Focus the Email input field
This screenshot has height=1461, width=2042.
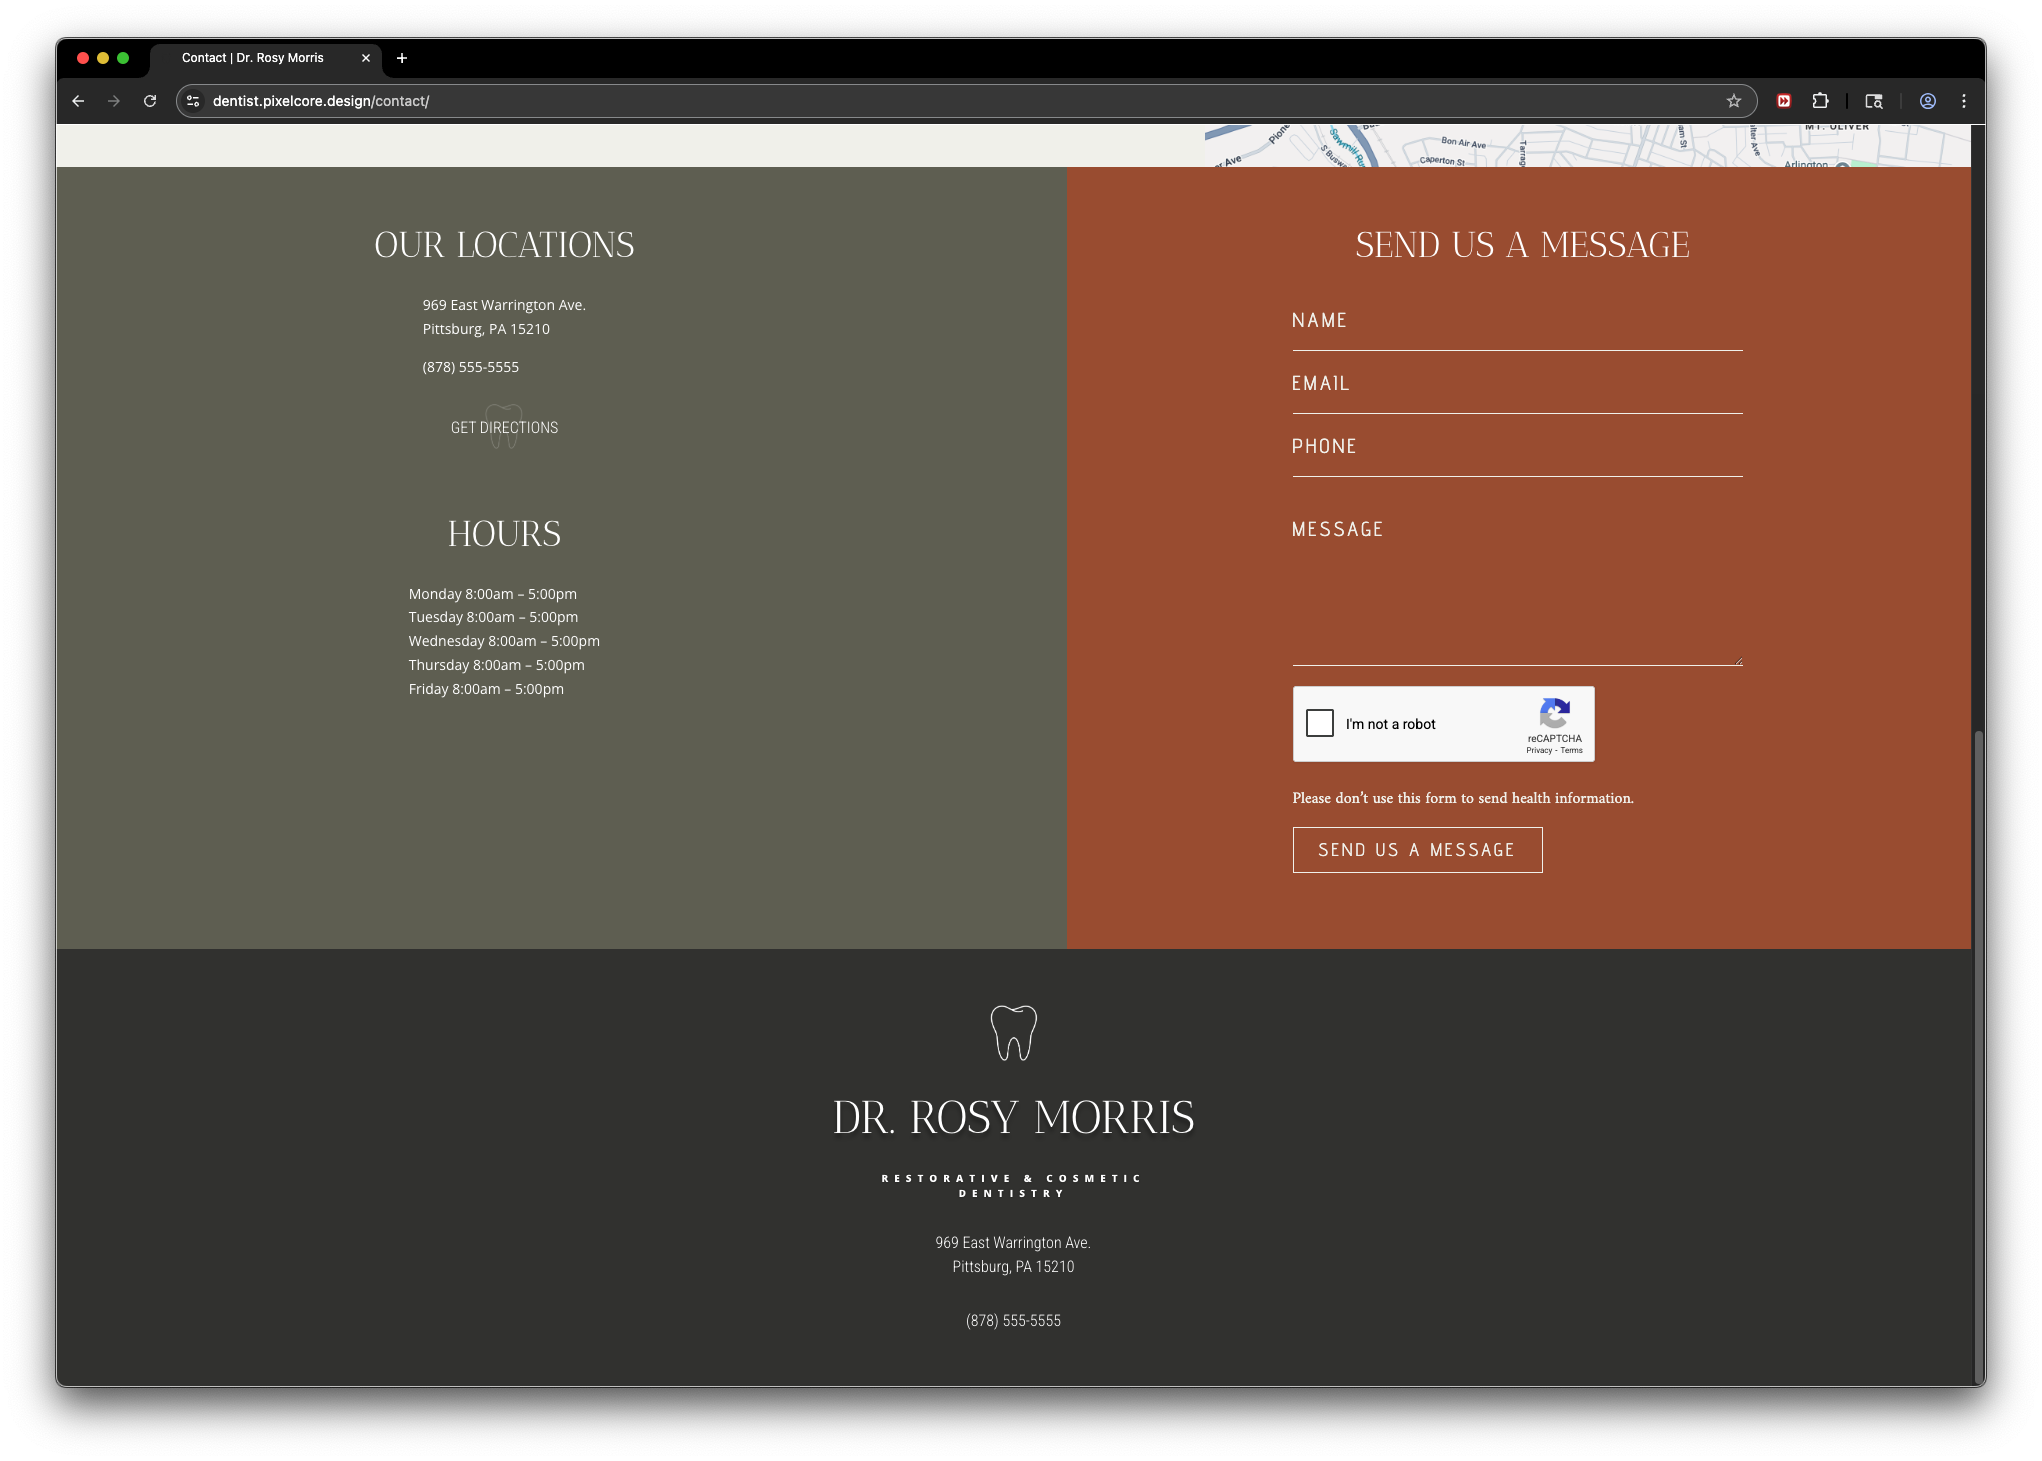click(1516, 385)
